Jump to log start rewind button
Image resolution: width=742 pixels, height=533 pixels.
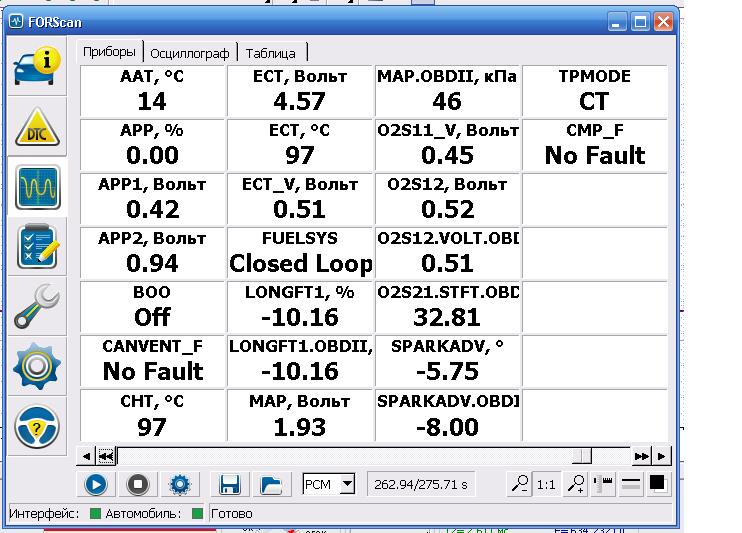[106, 456]
